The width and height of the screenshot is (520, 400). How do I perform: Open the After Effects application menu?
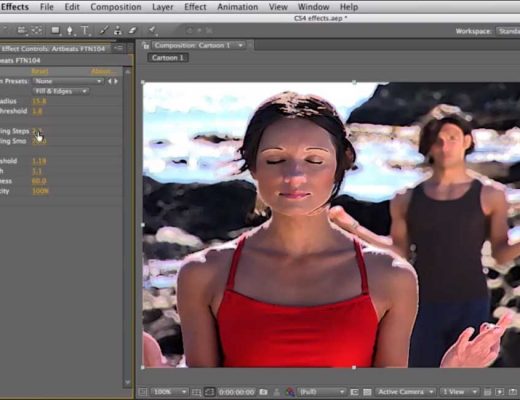(x=14, y=7)
